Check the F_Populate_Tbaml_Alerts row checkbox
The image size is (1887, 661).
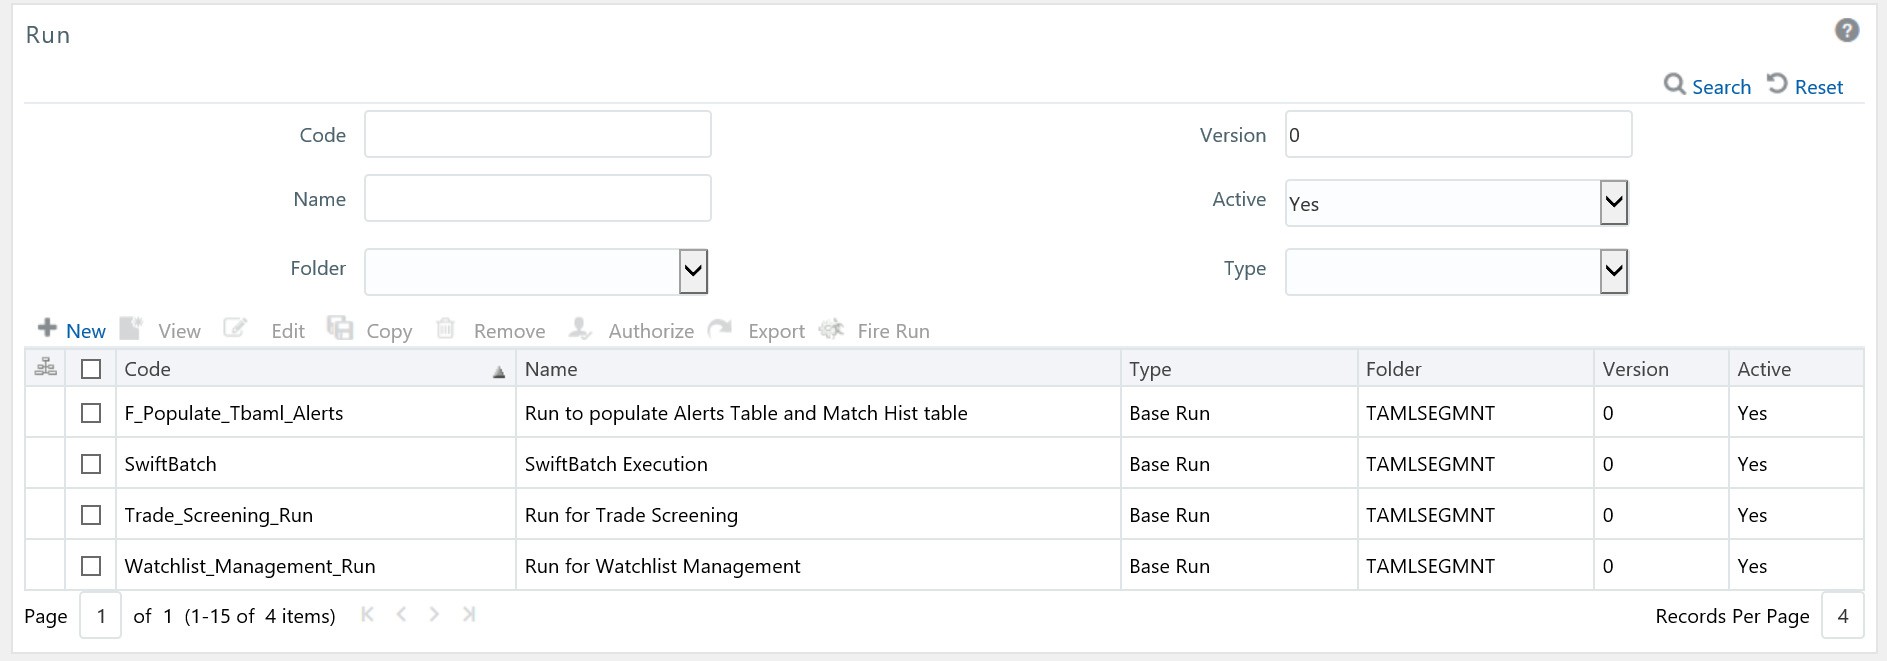tap(91, 413)
